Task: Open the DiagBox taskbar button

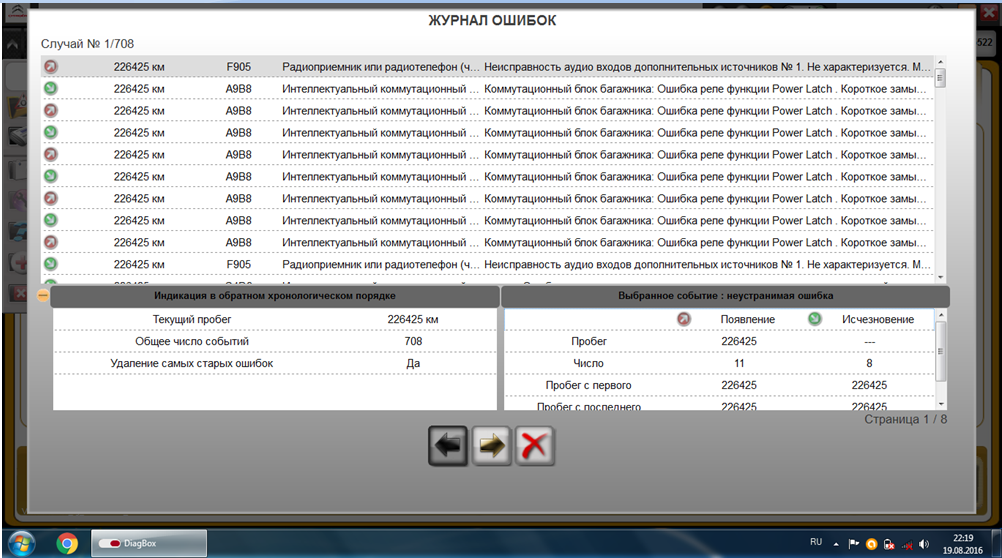Action: (150, 543)
